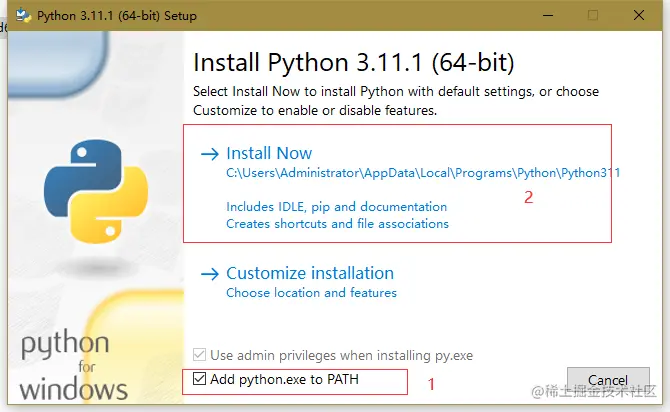Click the disabled maximize button in title bar

[x=593, y=15]
